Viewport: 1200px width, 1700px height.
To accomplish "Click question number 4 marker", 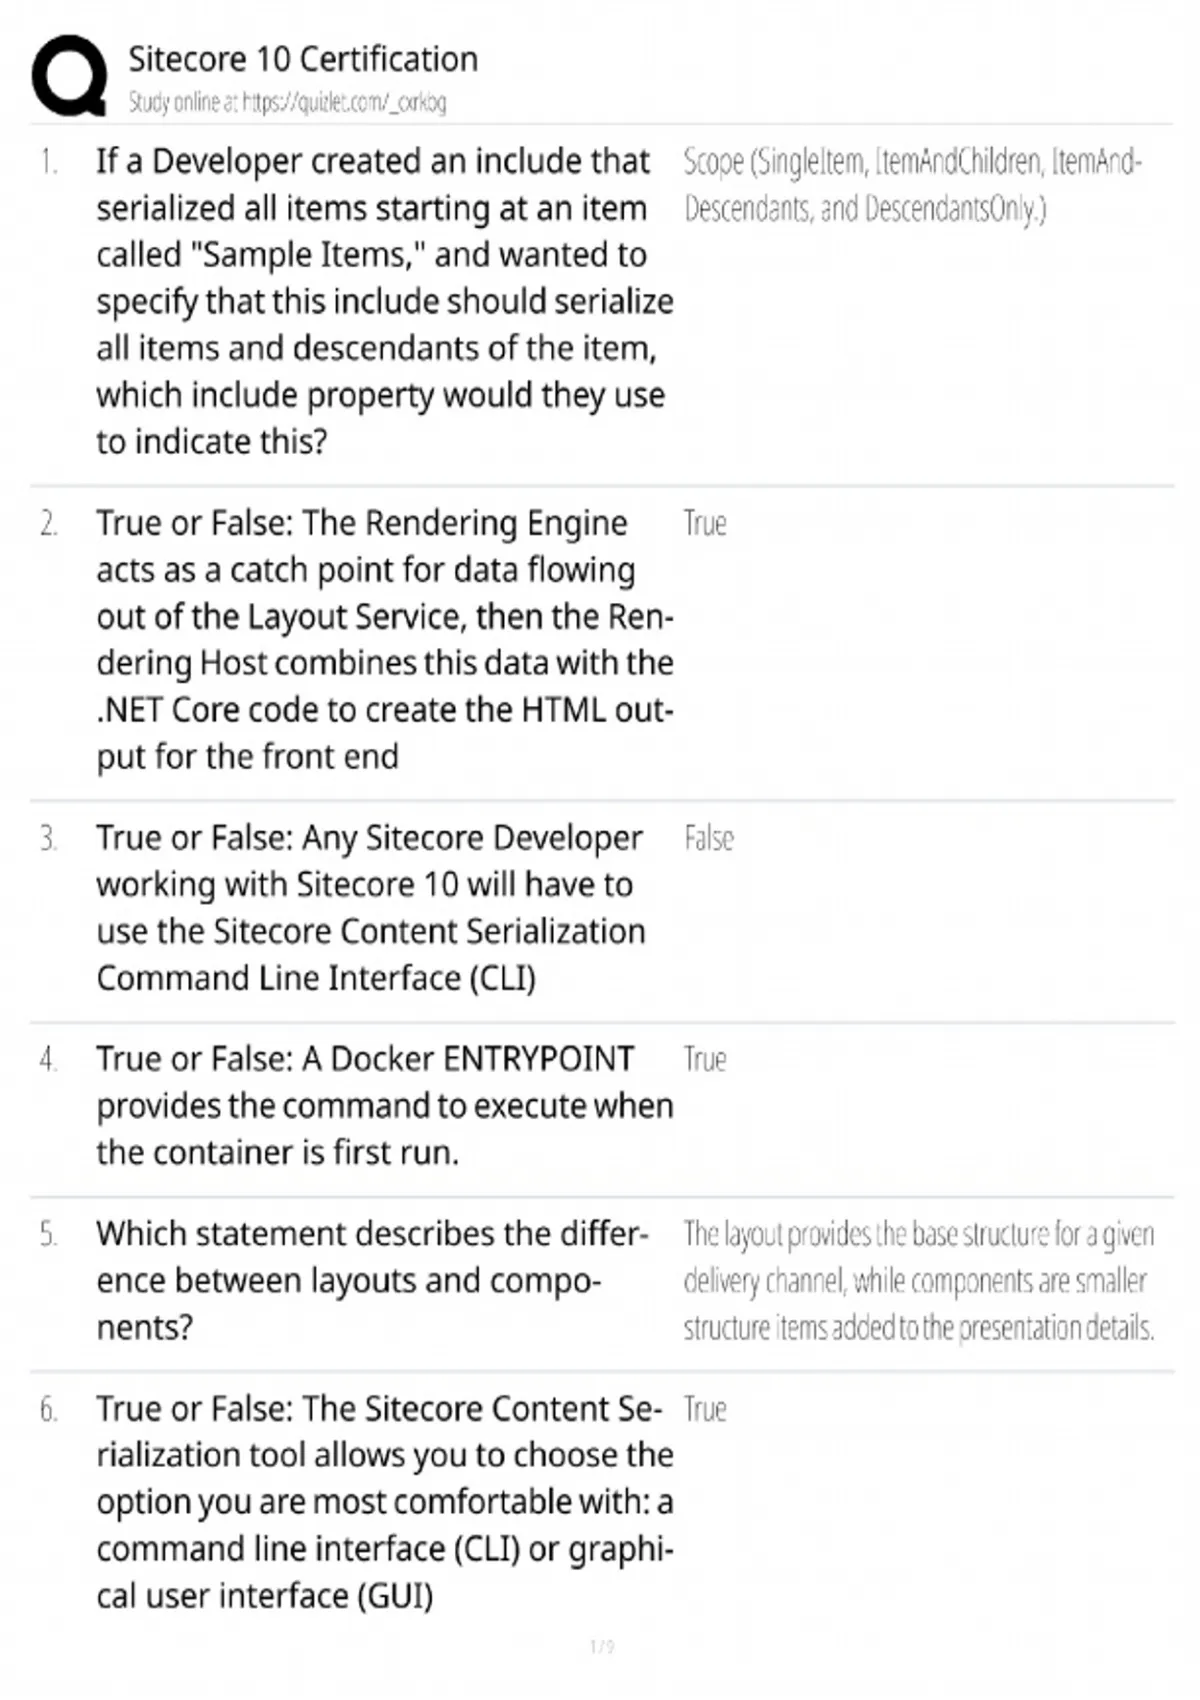I will coord(49,1060).
